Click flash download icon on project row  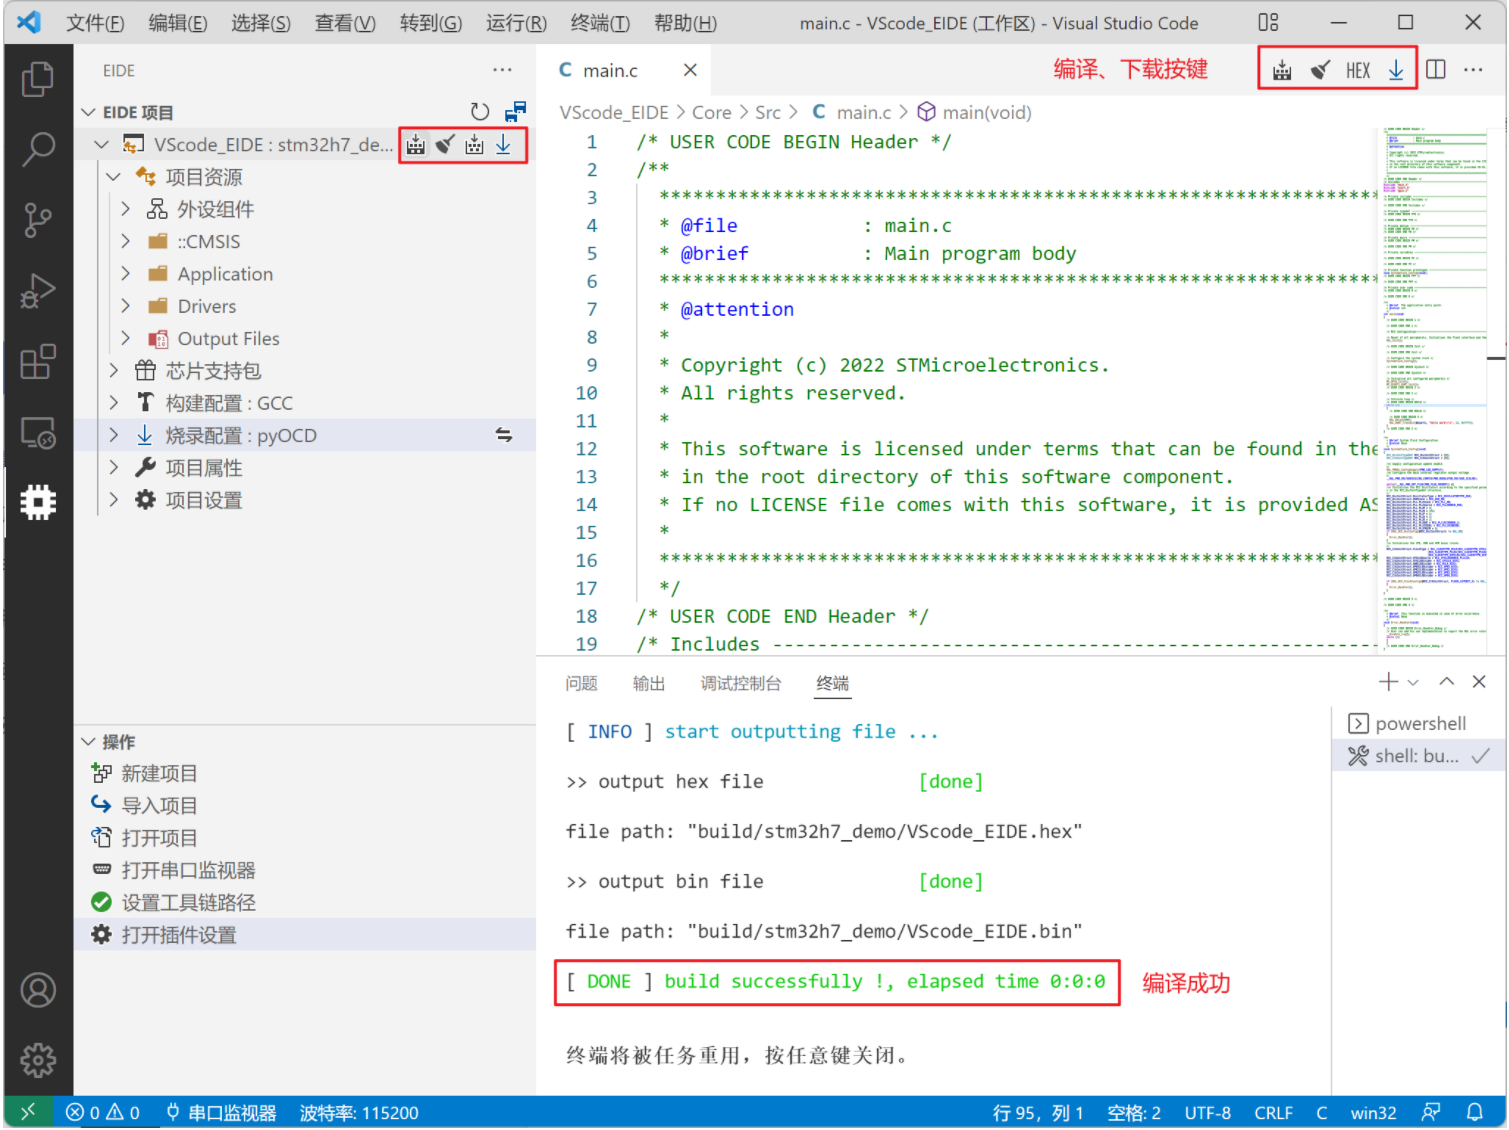pos(503,145)
